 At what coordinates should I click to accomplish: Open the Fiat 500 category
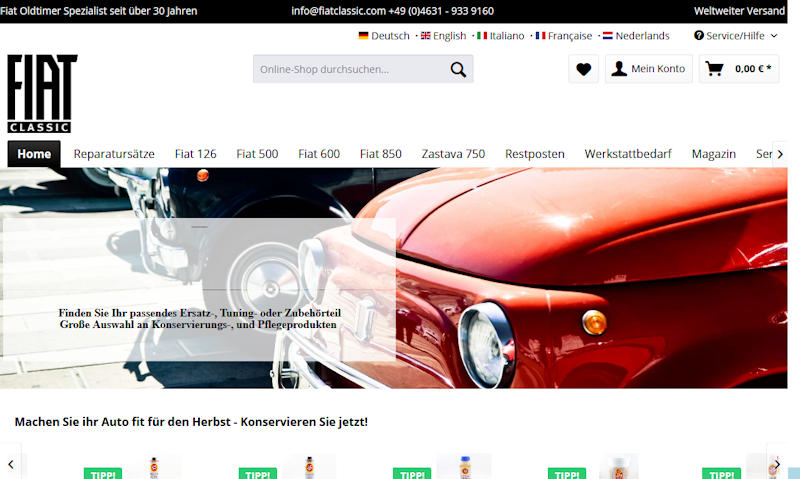coord(257,154)
